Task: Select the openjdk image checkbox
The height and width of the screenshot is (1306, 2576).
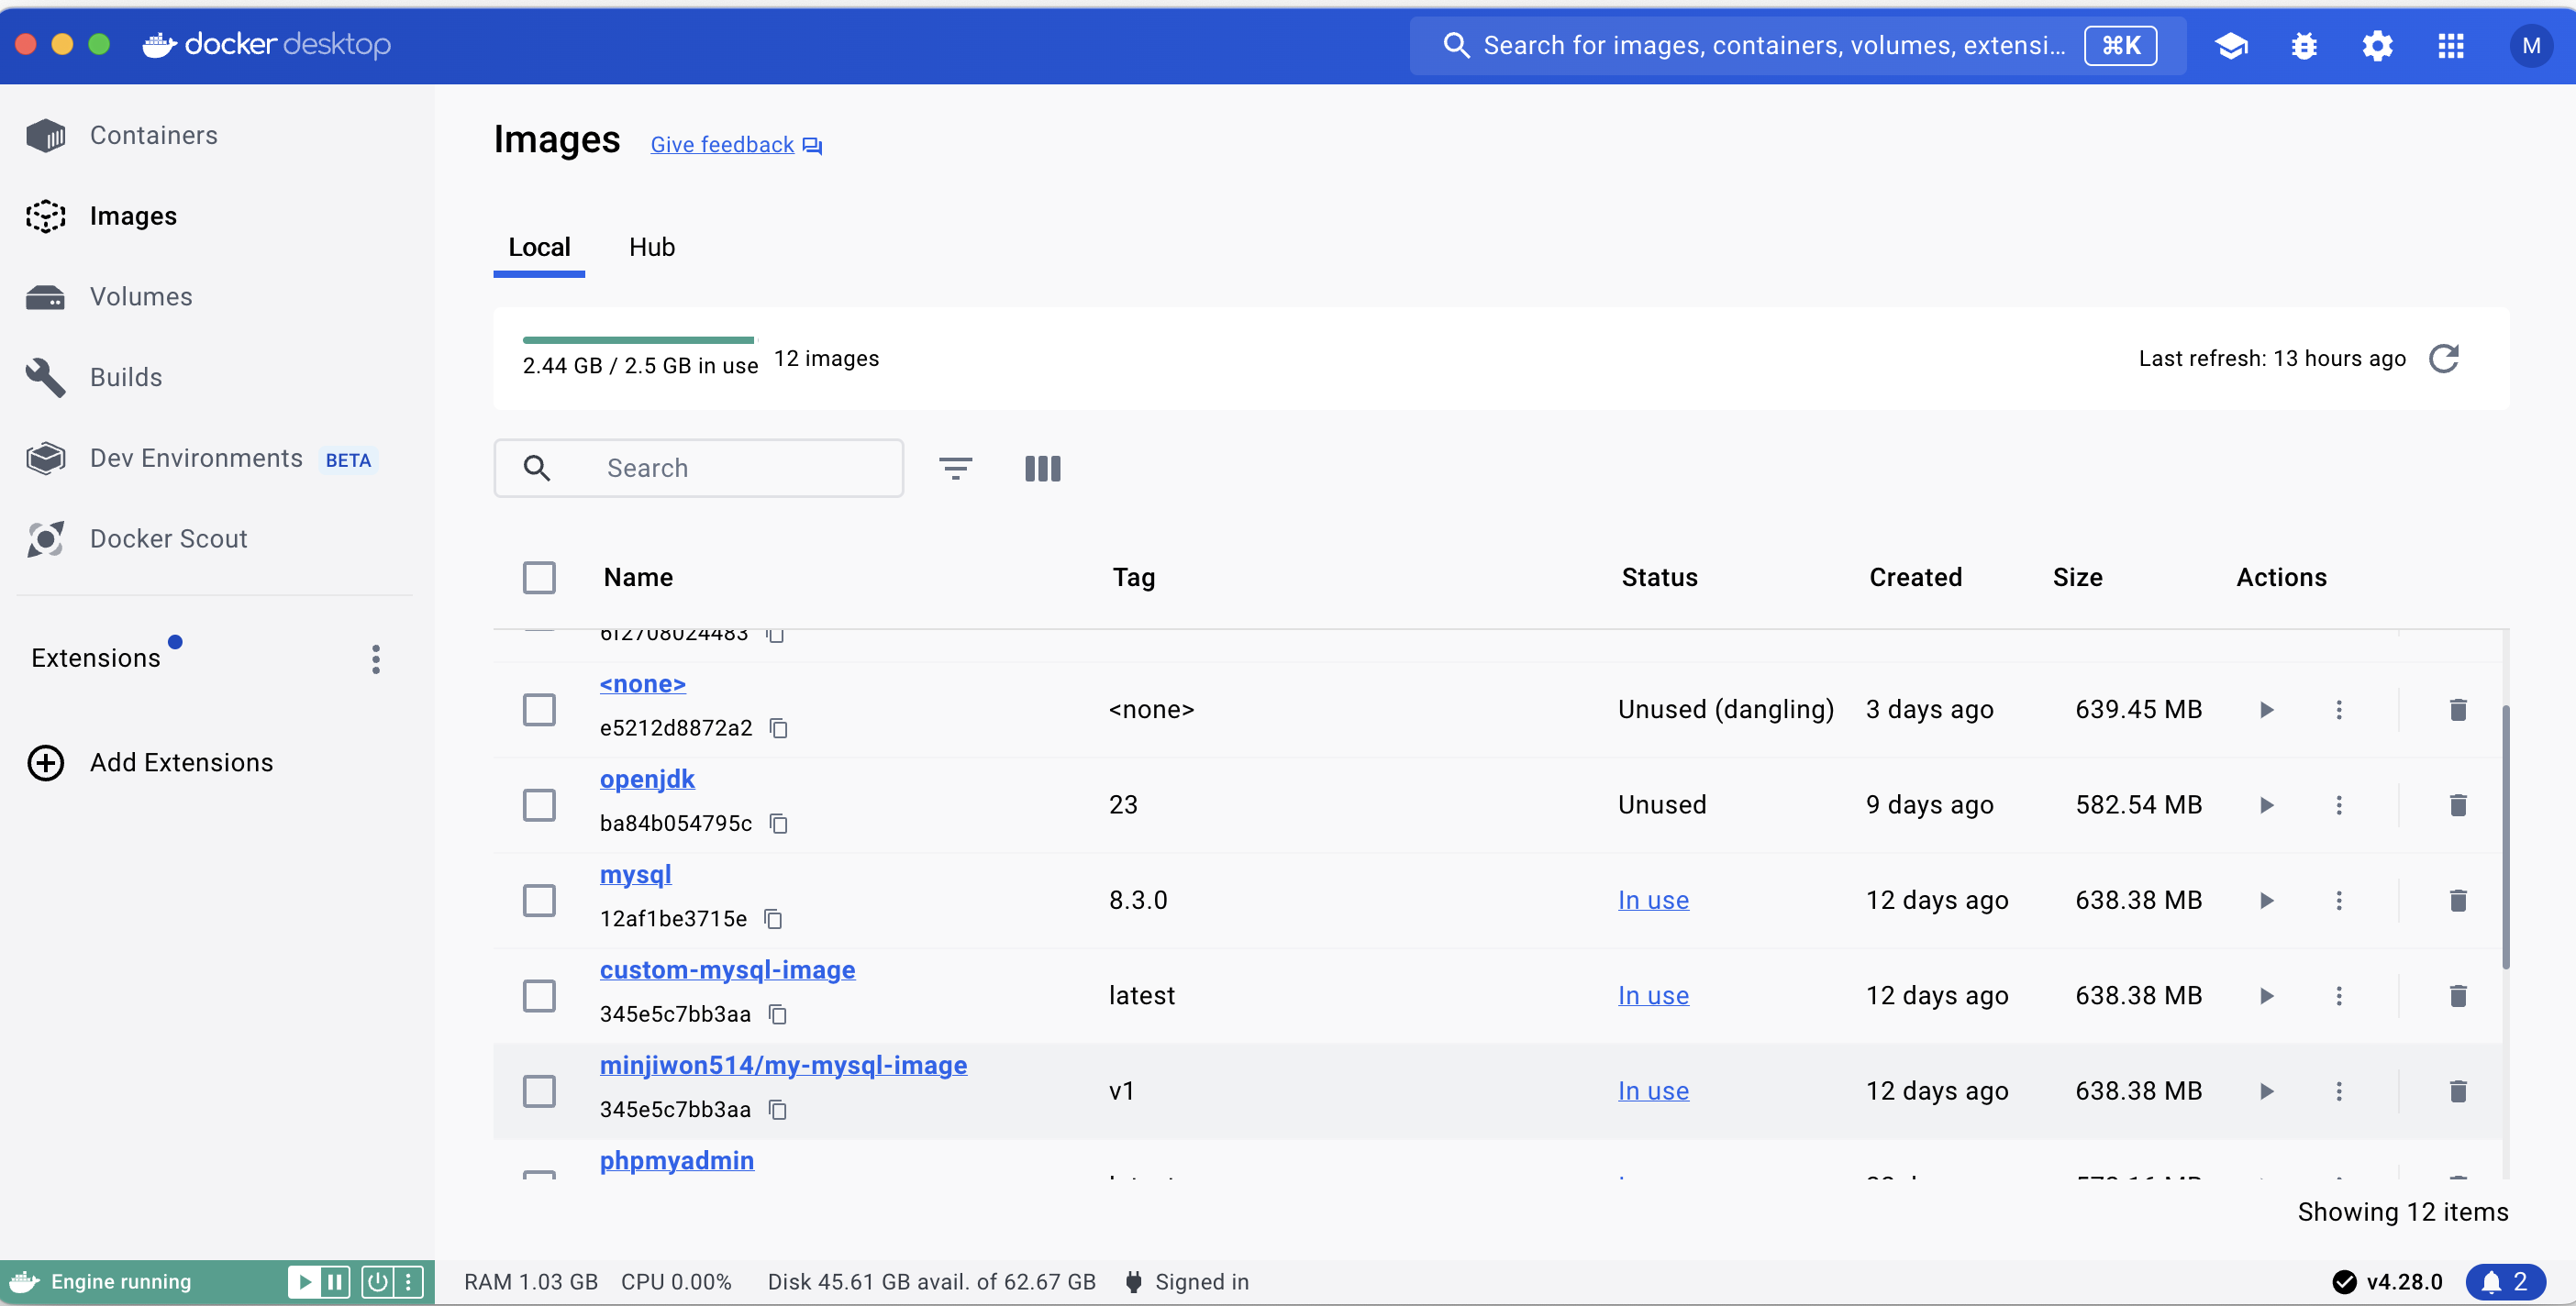Action: (x=539, y=805)
